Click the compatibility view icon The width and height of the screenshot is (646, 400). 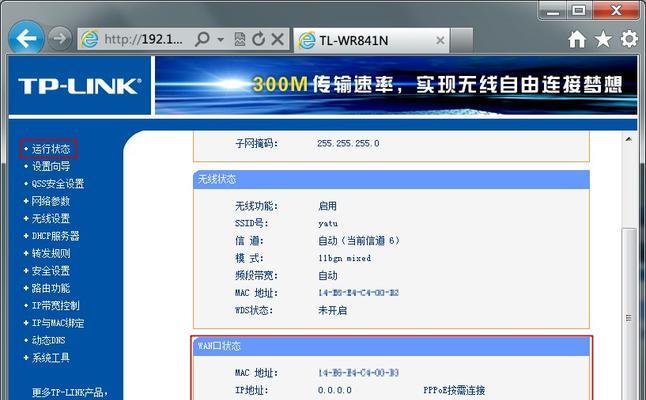point(240,40)
